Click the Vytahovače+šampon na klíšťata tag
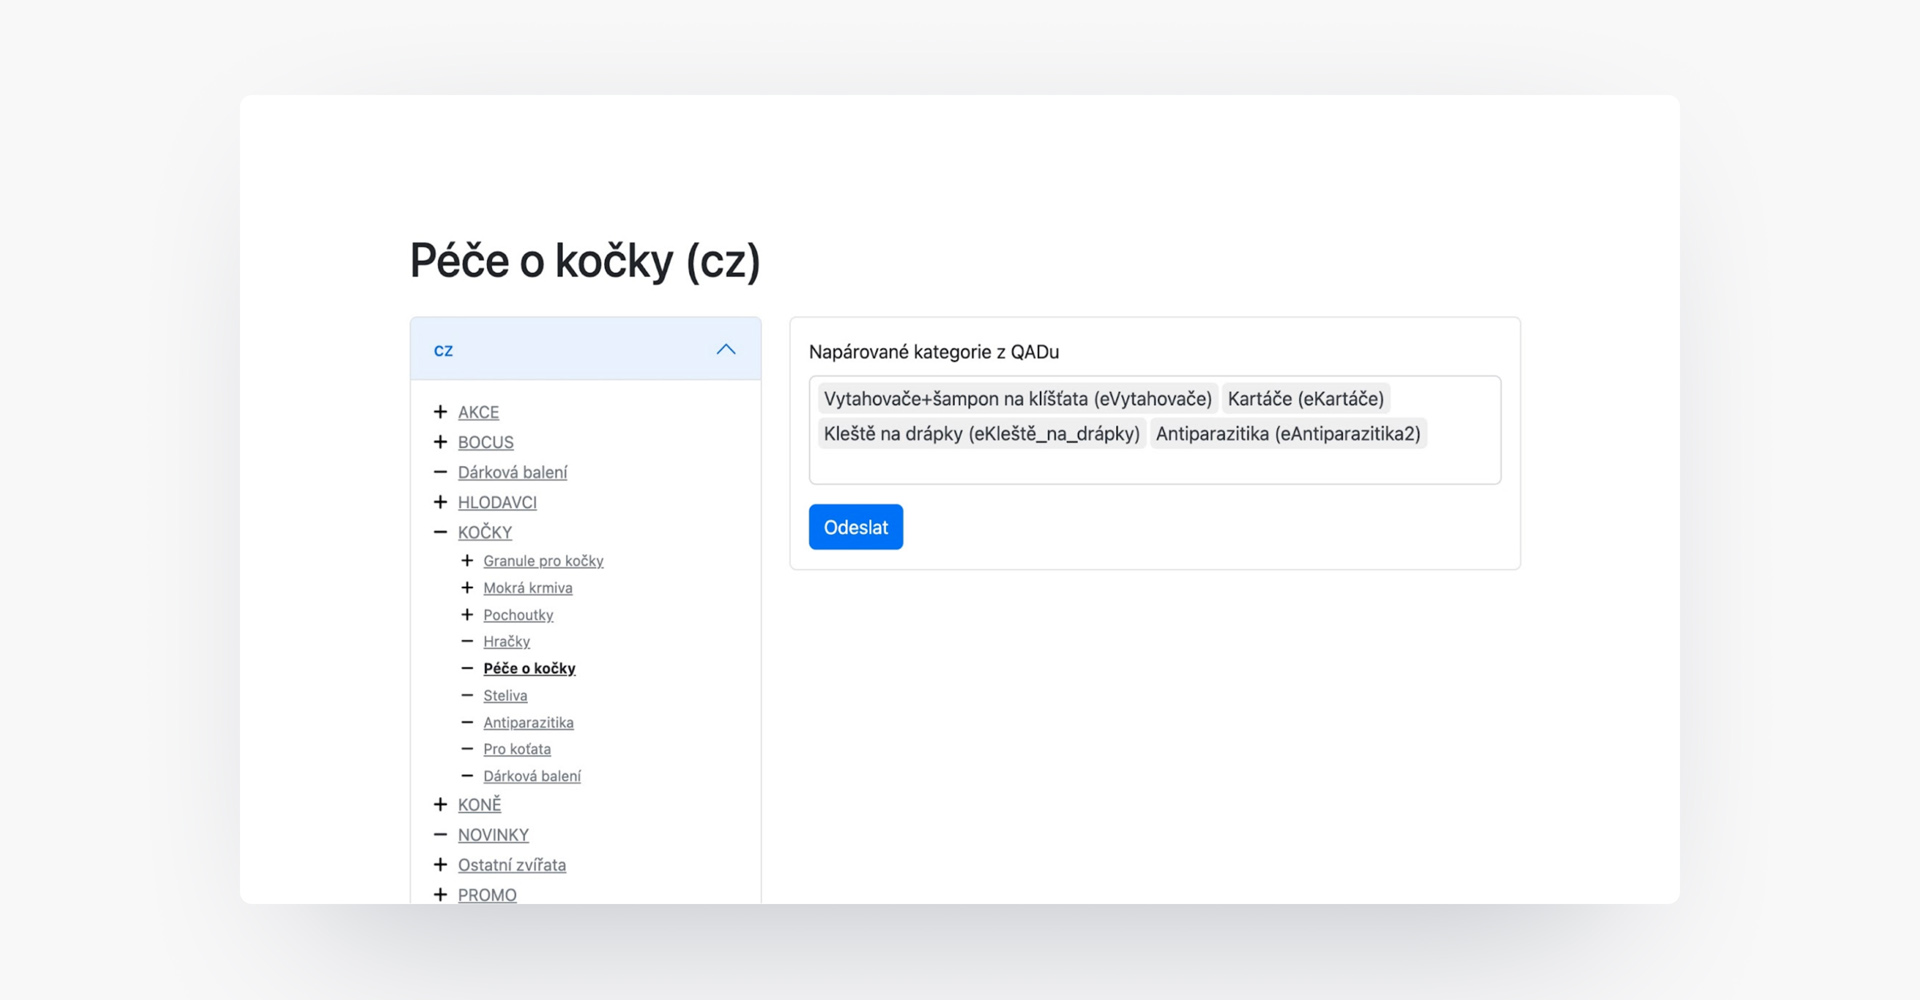The width and height of the screenshot is (1920, 1000). [1017, 399]
